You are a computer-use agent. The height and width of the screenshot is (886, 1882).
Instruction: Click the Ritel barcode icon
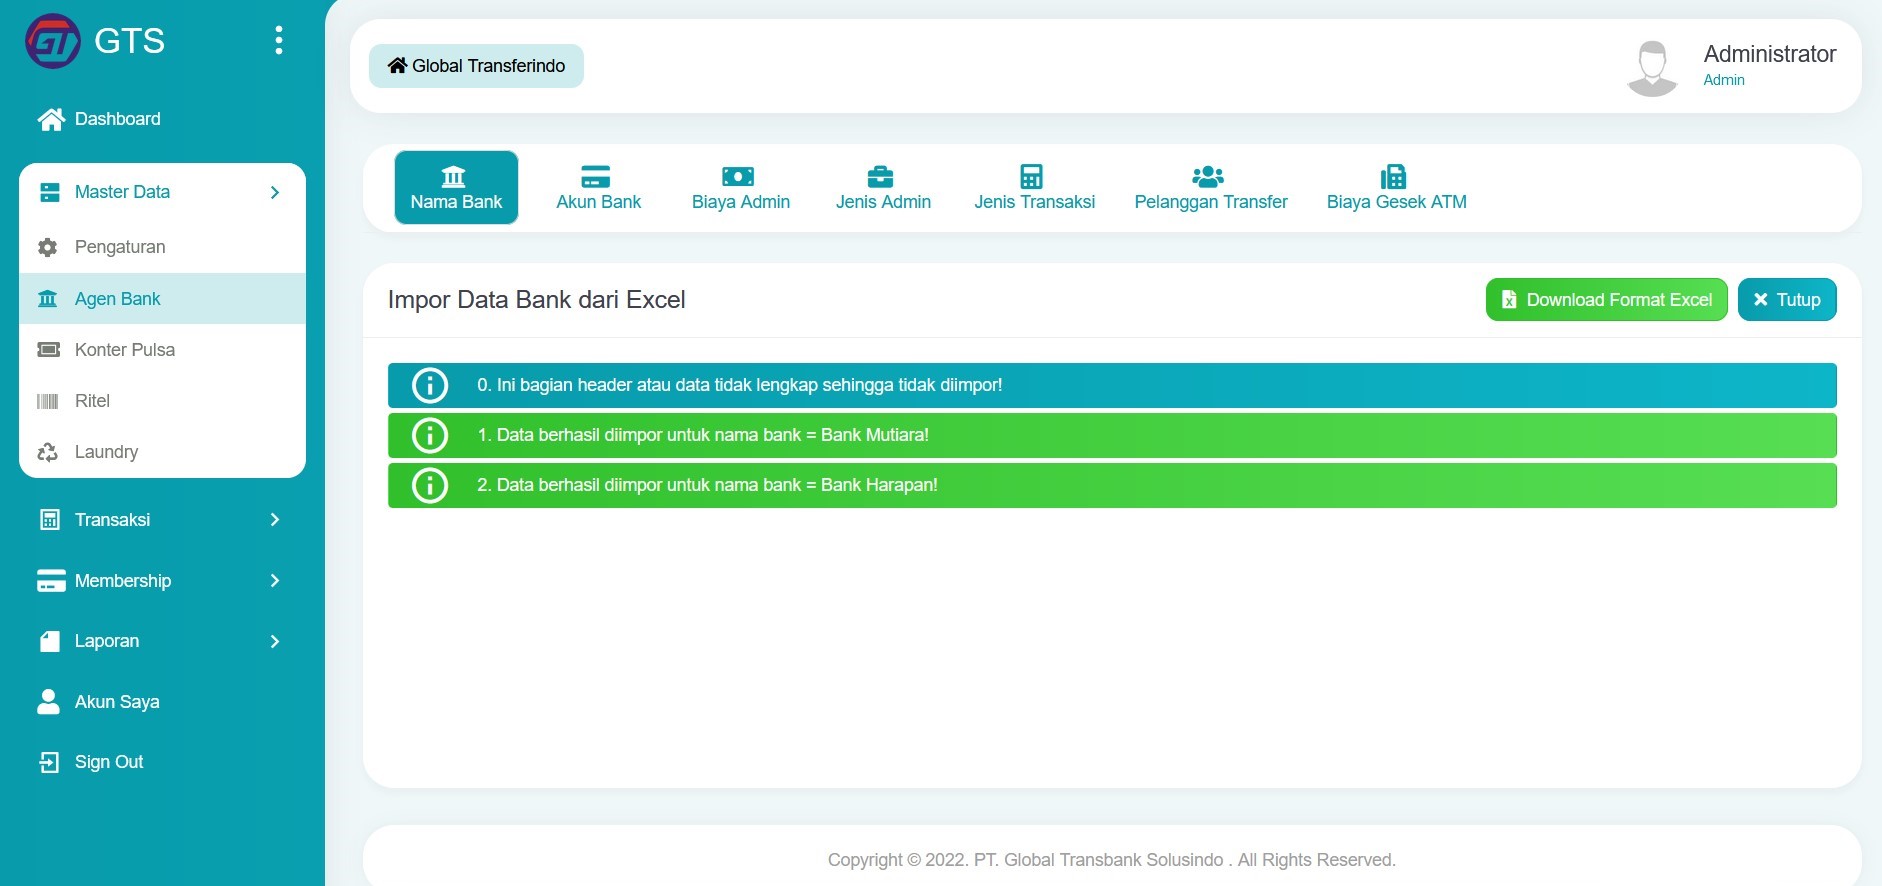[x=47, y=401]
